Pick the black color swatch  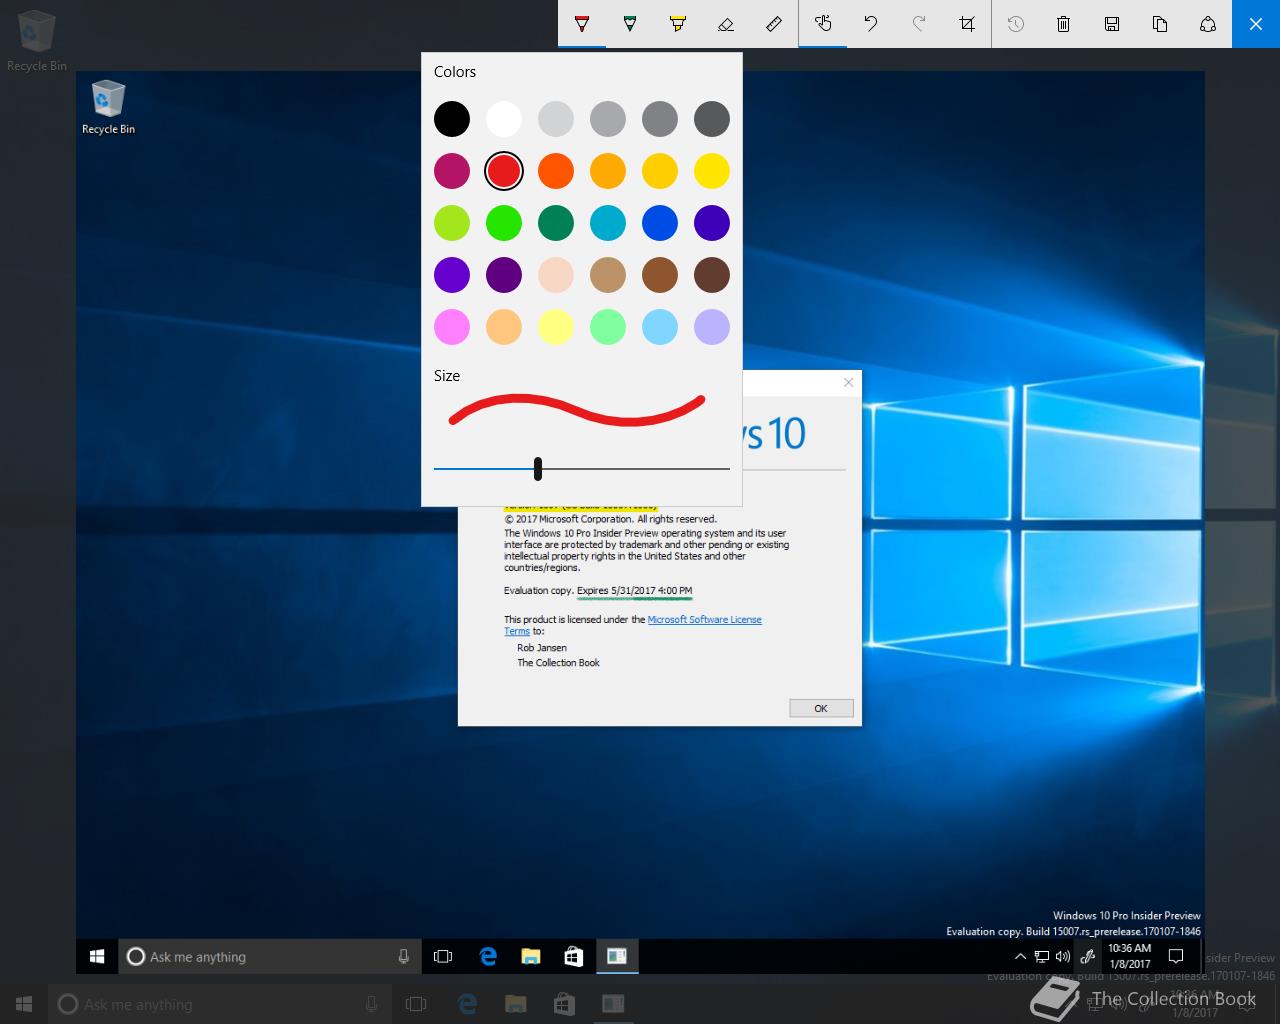coord(452,119)
